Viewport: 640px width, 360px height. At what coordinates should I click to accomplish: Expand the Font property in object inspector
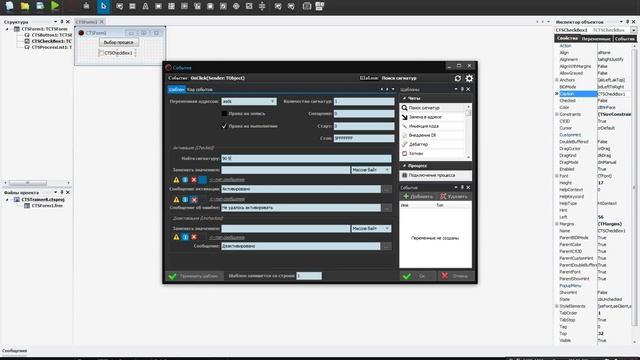(557, 176)
